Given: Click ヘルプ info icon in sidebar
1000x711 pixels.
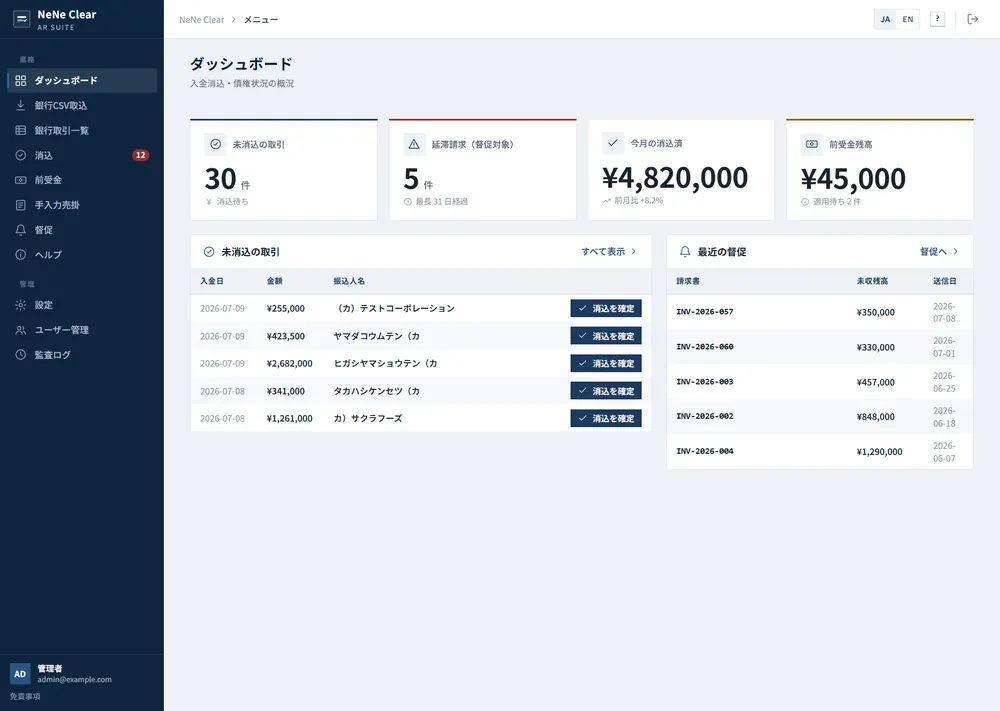Looking at the screenshot, I should [x=21, y=254].
